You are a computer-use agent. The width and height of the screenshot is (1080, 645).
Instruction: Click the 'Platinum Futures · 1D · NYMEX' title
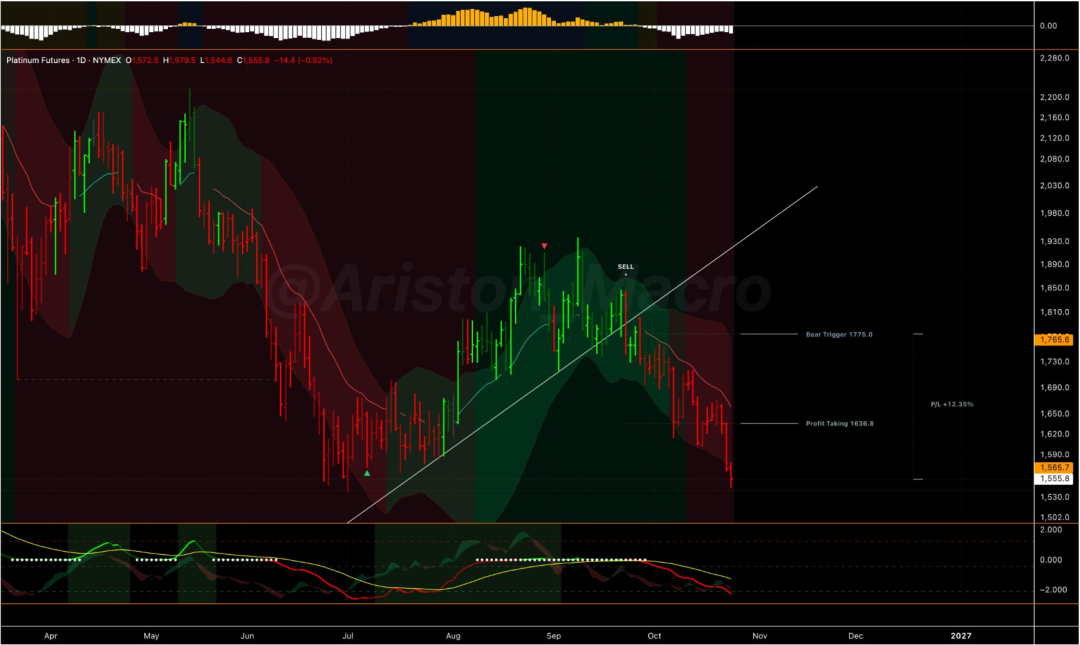(x=63, y=61)
